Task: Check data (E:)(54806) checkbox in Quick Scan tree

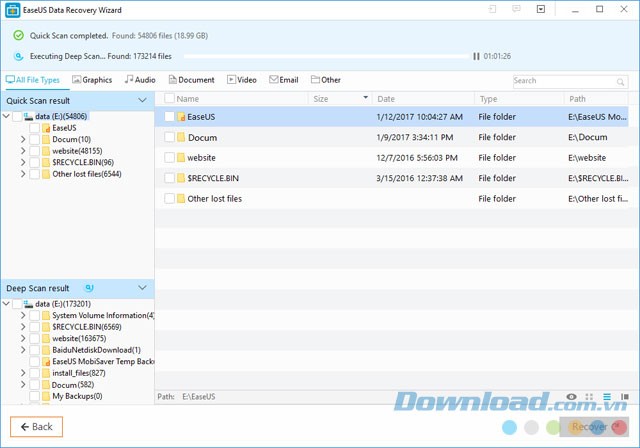Action: pyautogui.click(x=17, y=117)
